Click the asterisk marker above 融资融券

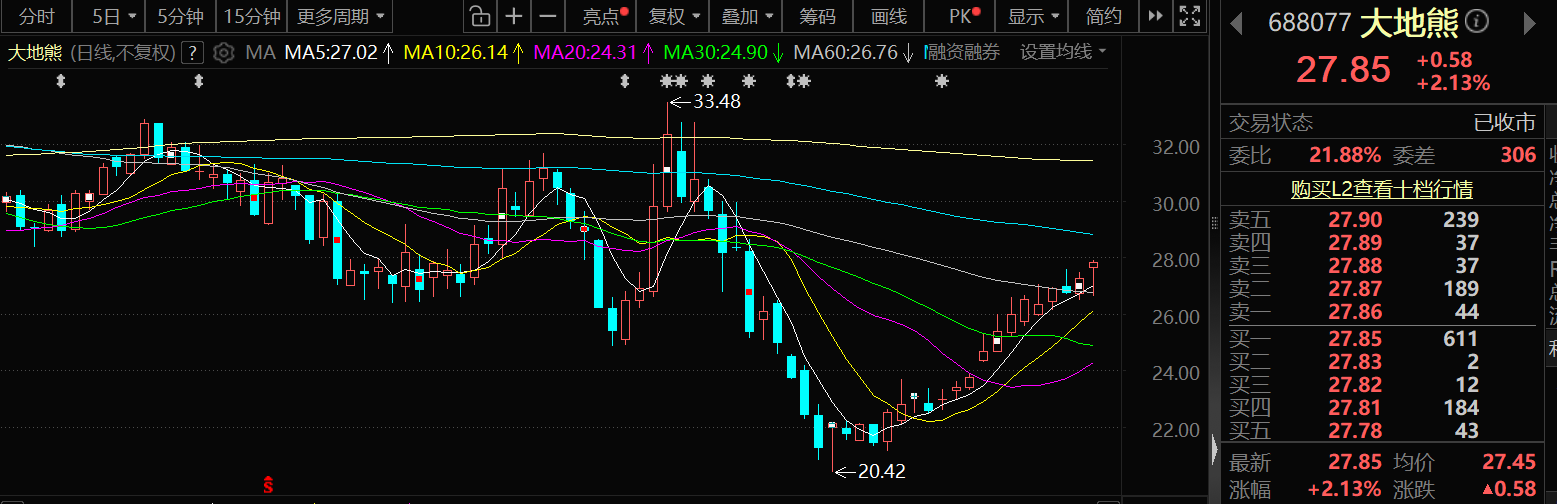click(x=941, y=81)
